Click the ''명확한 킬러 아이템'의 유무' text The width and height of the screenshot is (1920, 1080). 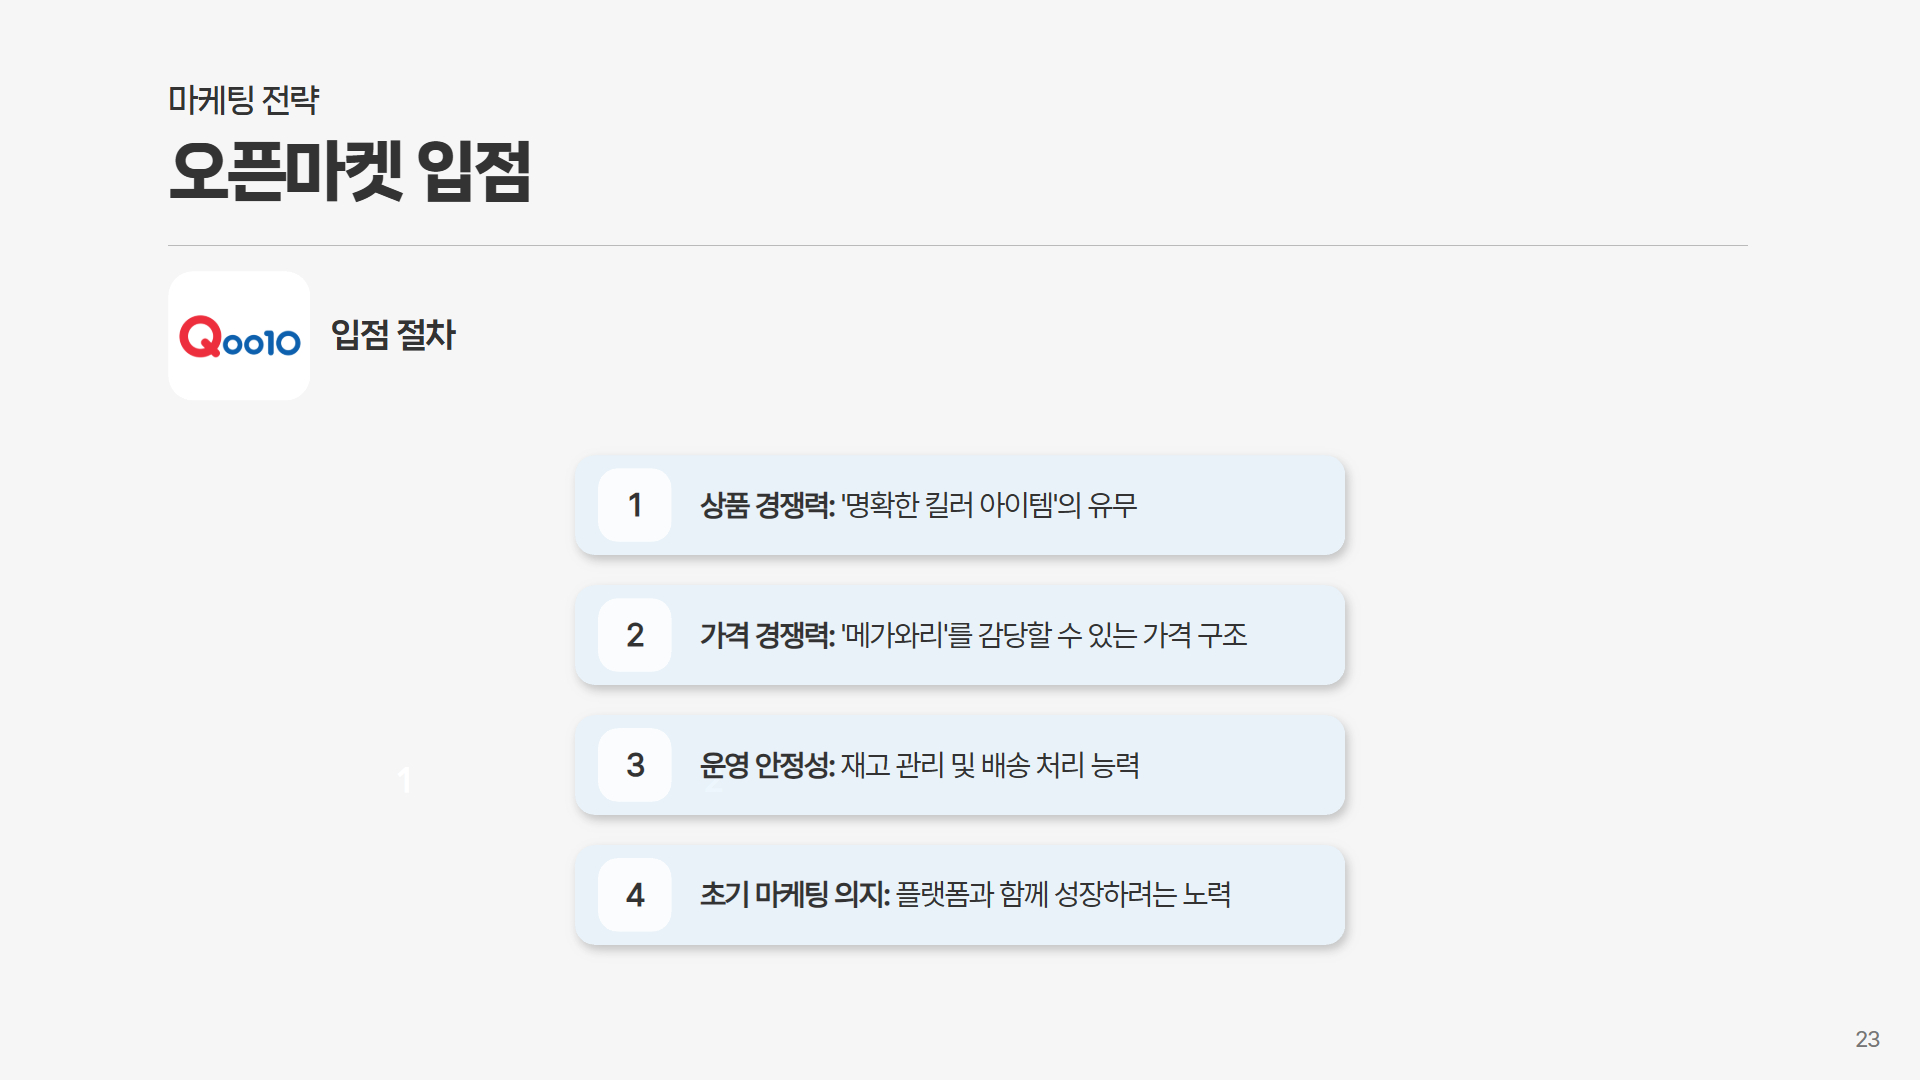pos(989,505)
